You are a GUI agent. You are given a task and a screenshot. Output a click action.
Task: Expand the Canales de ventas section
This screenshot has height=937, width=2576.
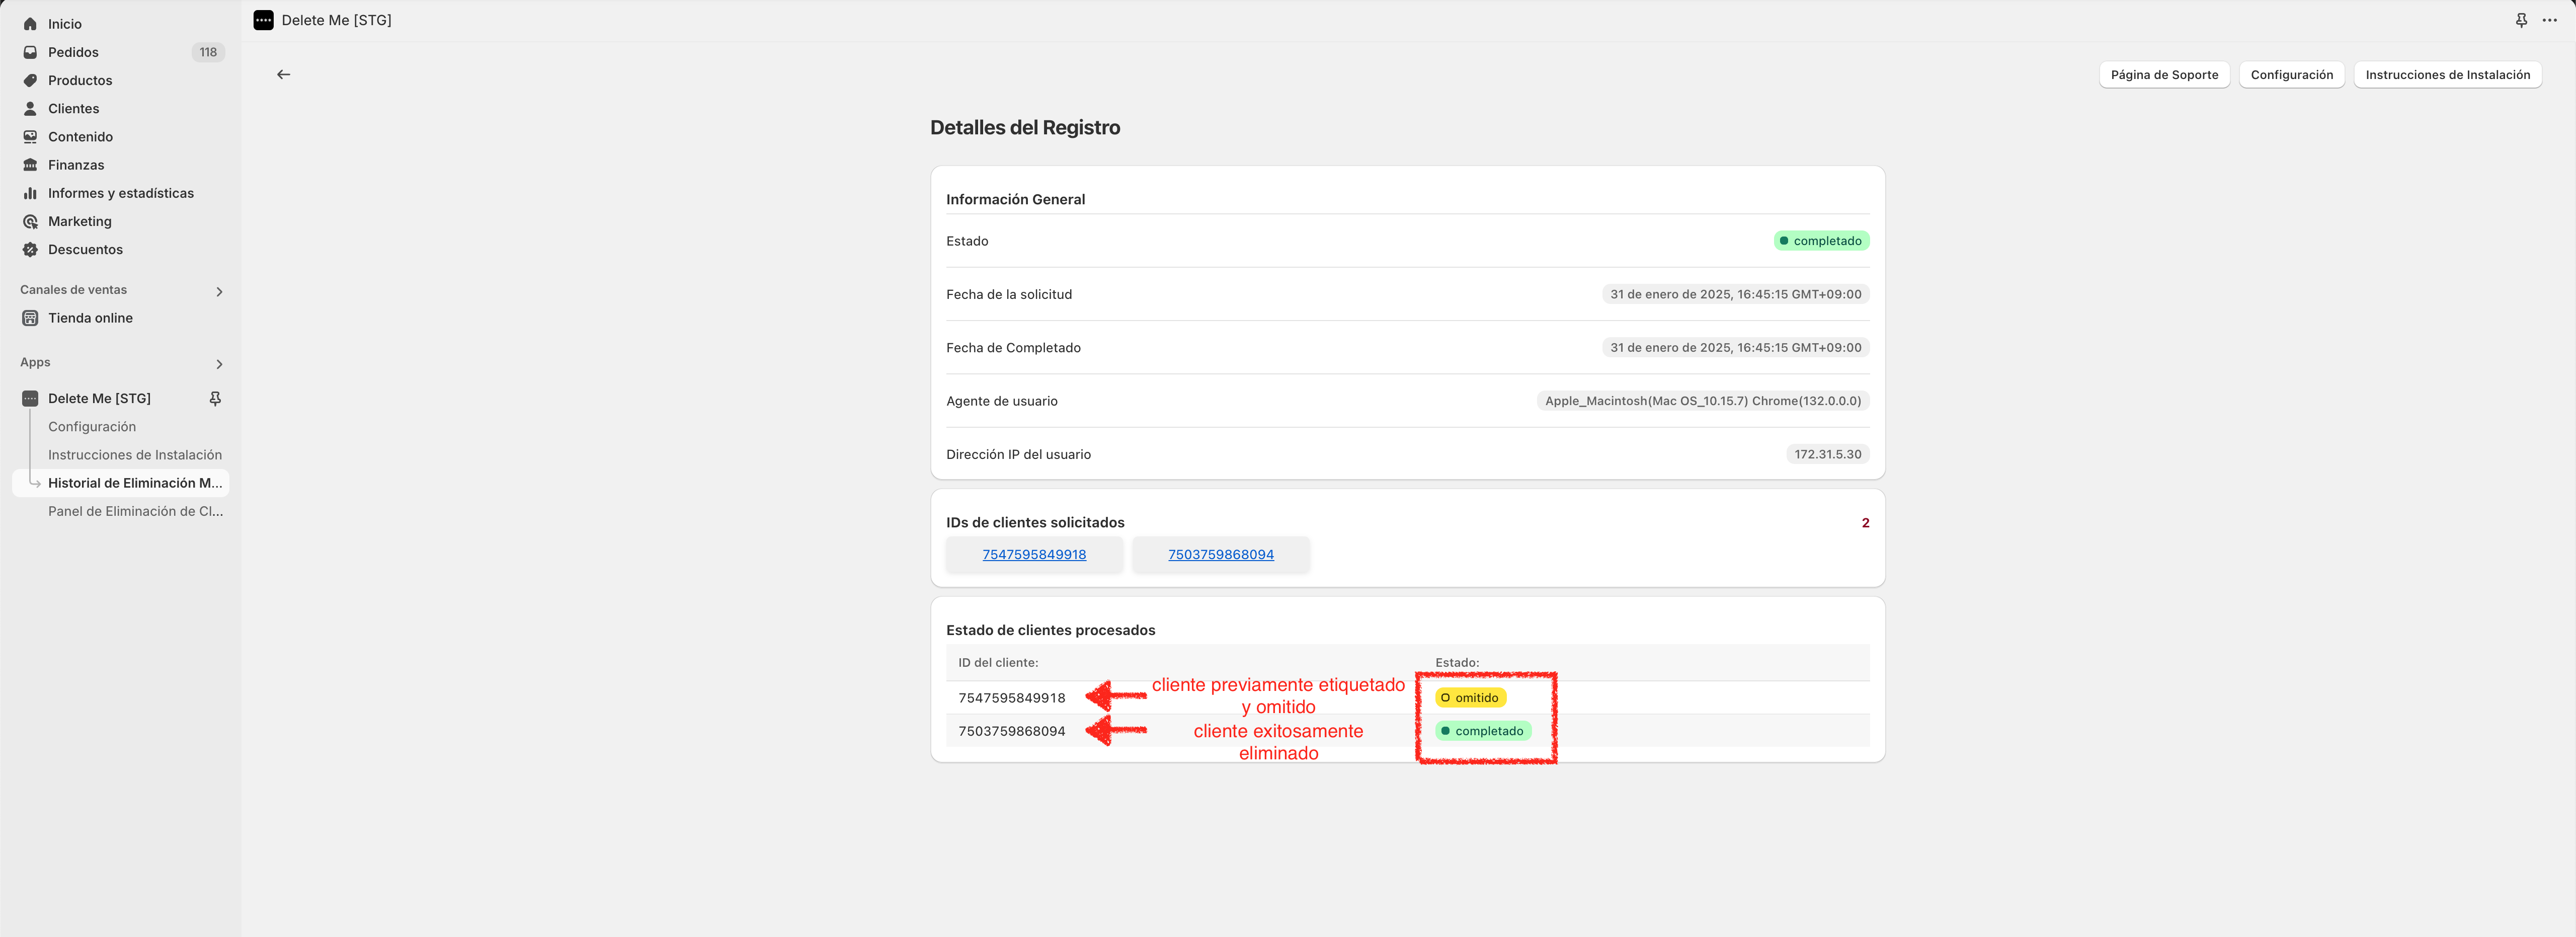coord(219,291)
